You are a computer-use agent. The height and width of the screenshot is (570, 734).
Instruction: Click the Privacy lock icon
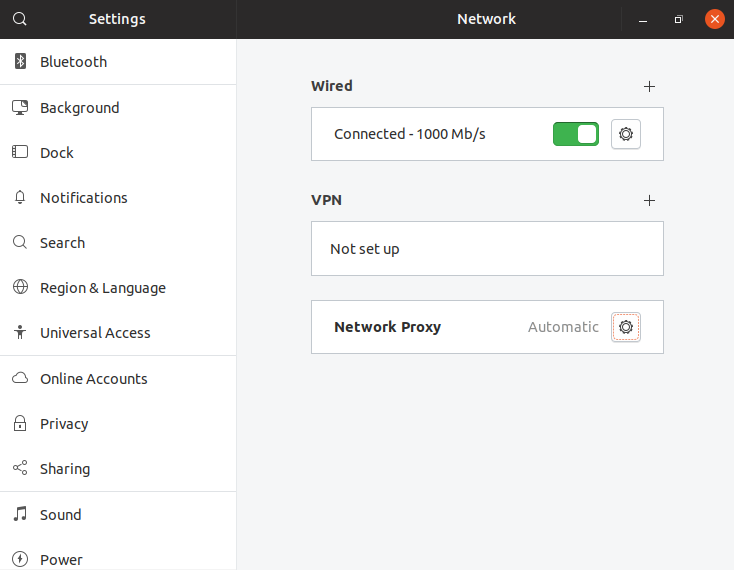[20, 423]
